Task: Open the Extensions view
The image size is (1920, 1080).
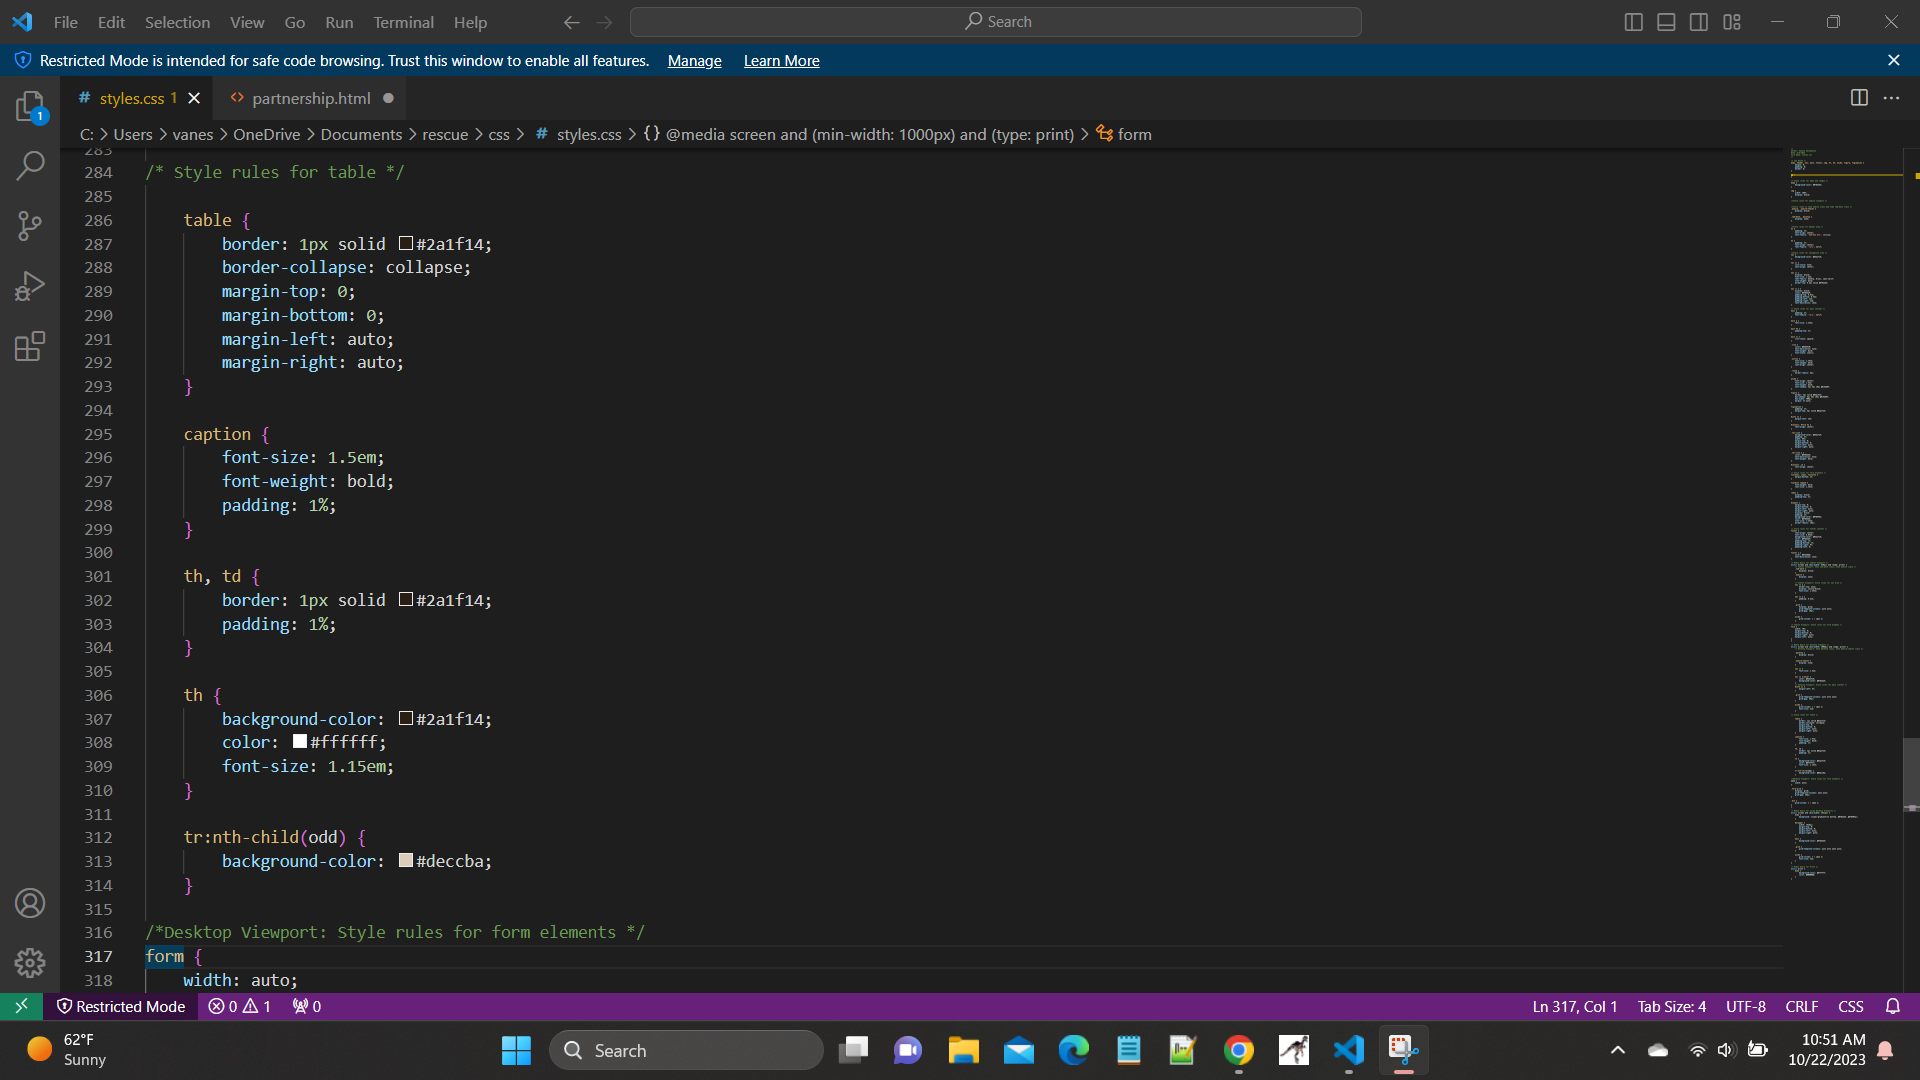Action: click(x=30, y=346)
